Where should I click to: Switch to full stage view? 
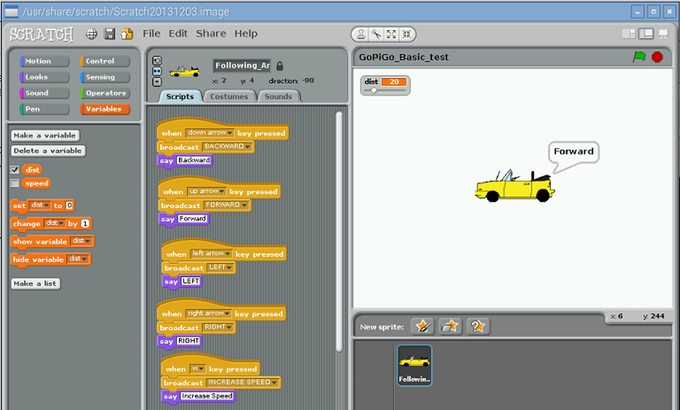point(646,34)
